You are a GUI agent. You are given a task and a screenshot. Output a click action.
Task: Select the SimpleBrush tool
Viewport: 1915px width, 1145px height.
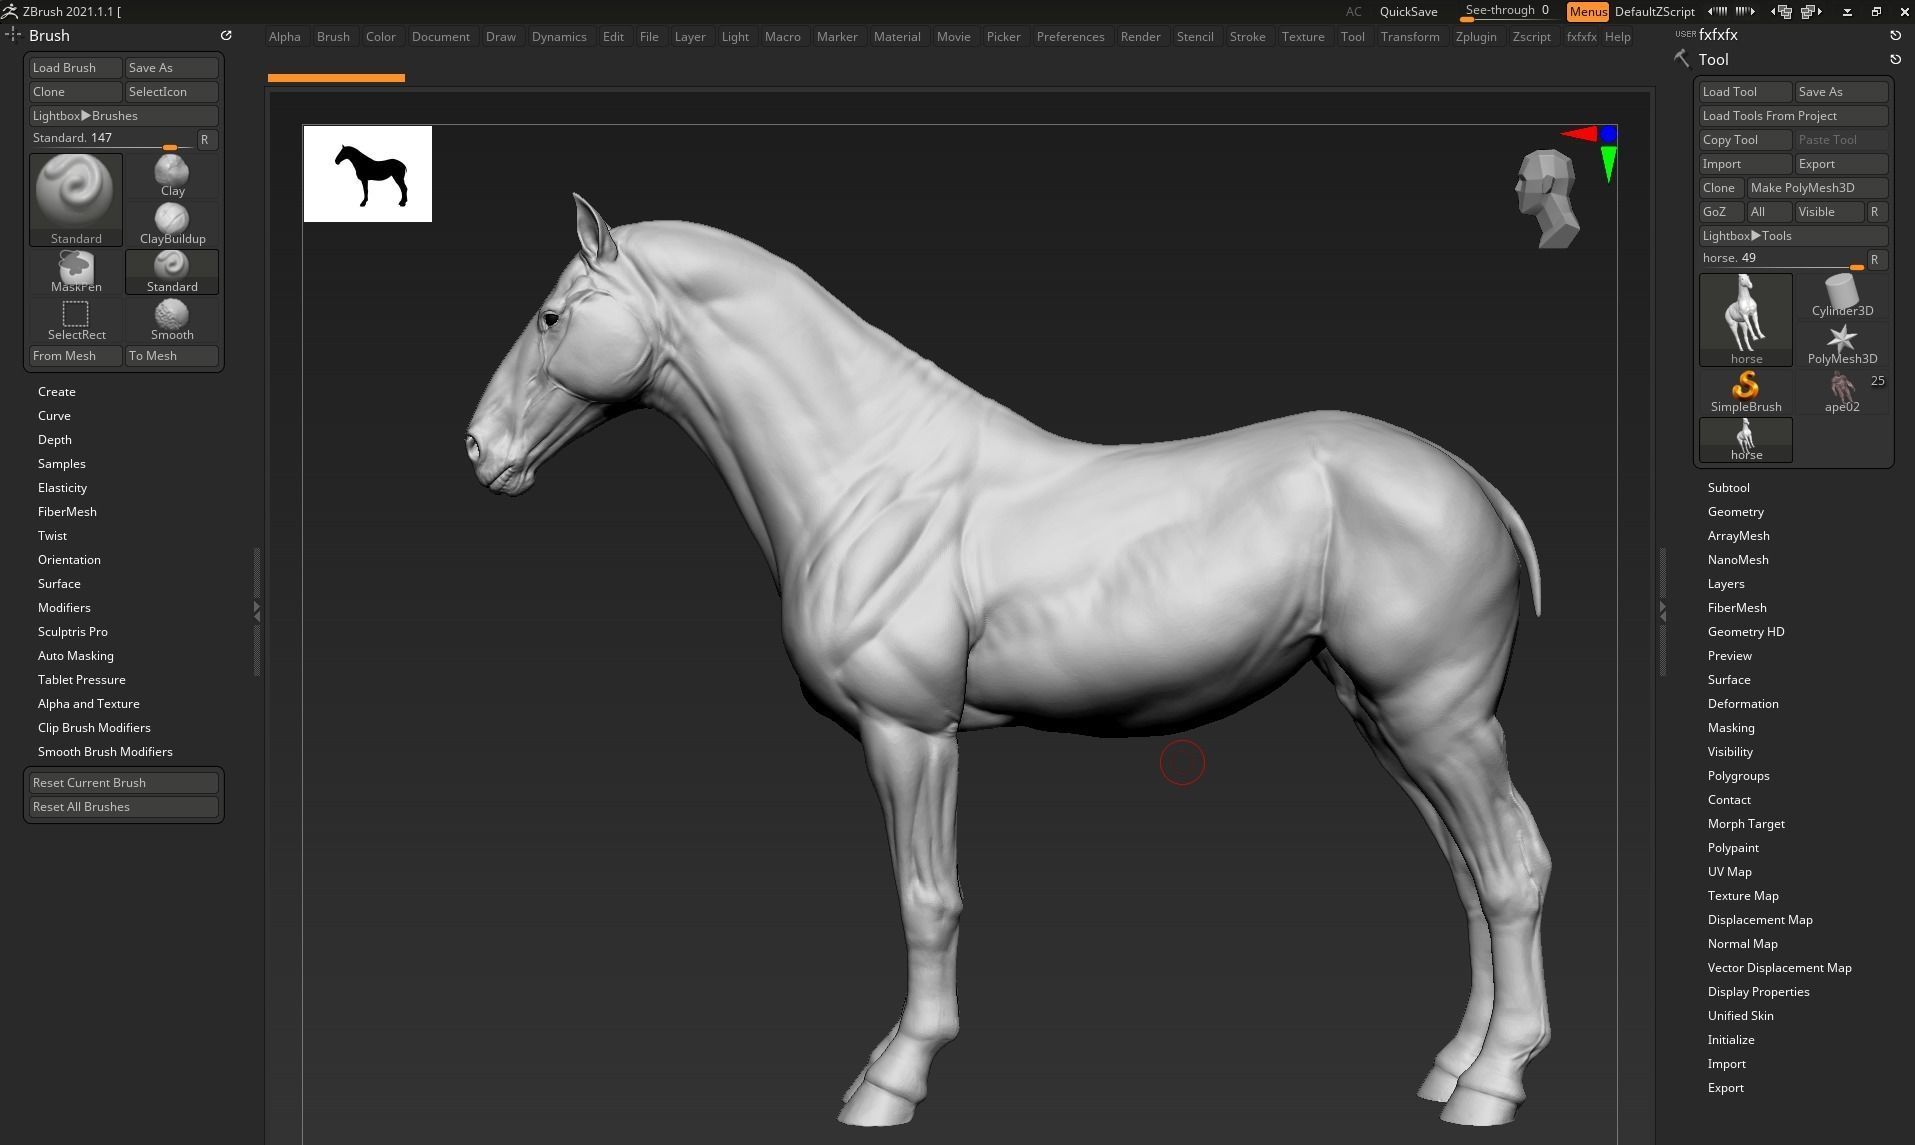click(1745, 387)
